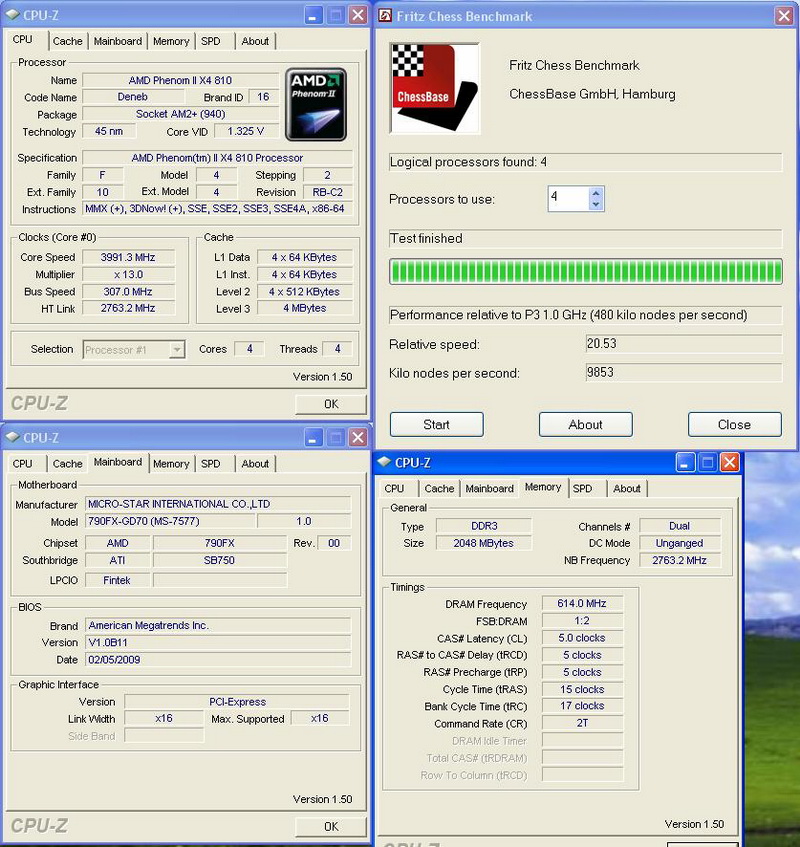
Task: Click the Southbridge value SB750
Action: click(219, 560)
